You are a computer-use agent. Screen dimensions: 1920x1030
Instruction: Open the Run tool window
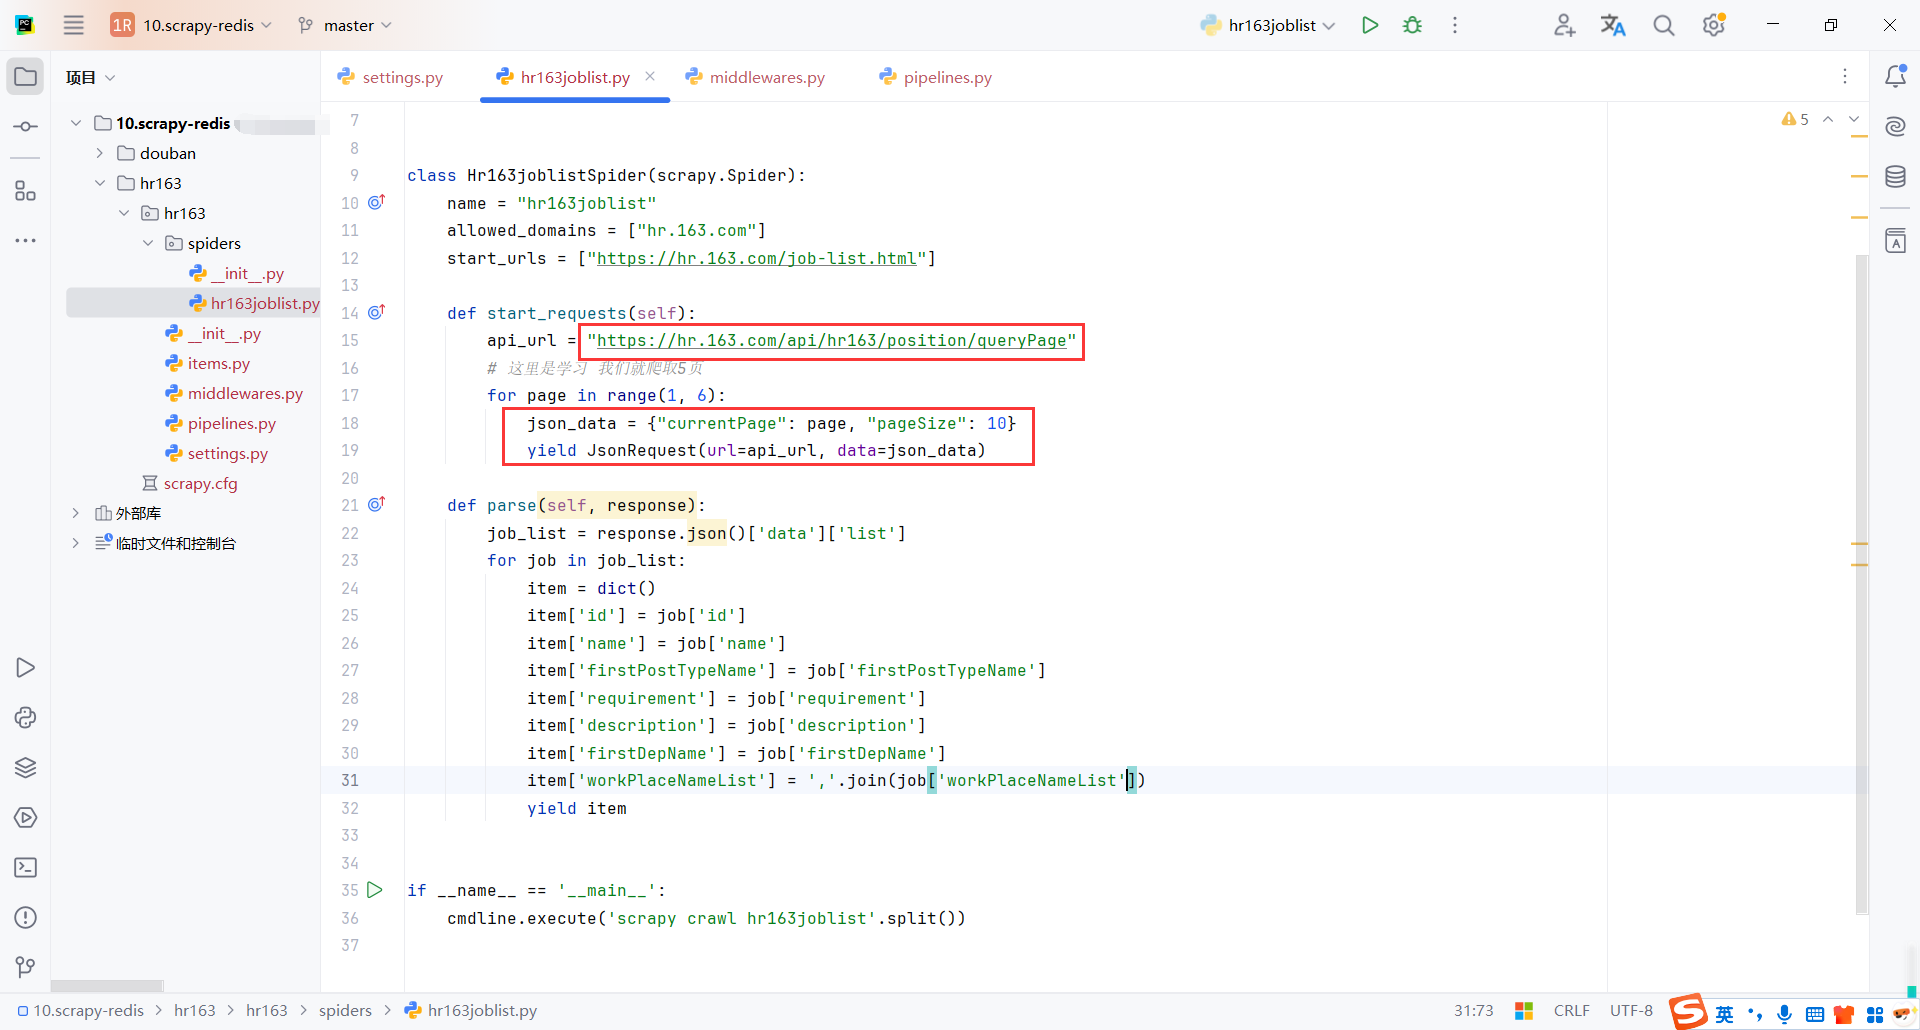26,668
